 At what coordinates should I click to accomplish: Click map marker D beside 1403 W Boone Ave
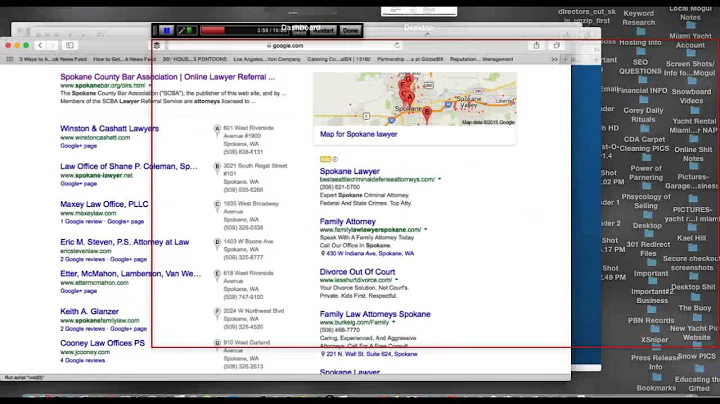point(217,243)
